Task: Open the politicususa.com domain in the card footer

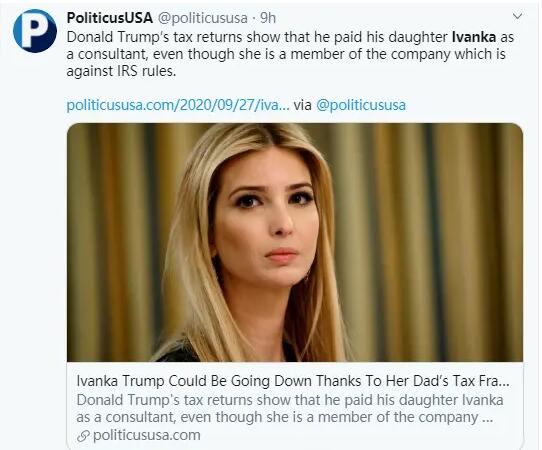Action: tap(147, 435)
